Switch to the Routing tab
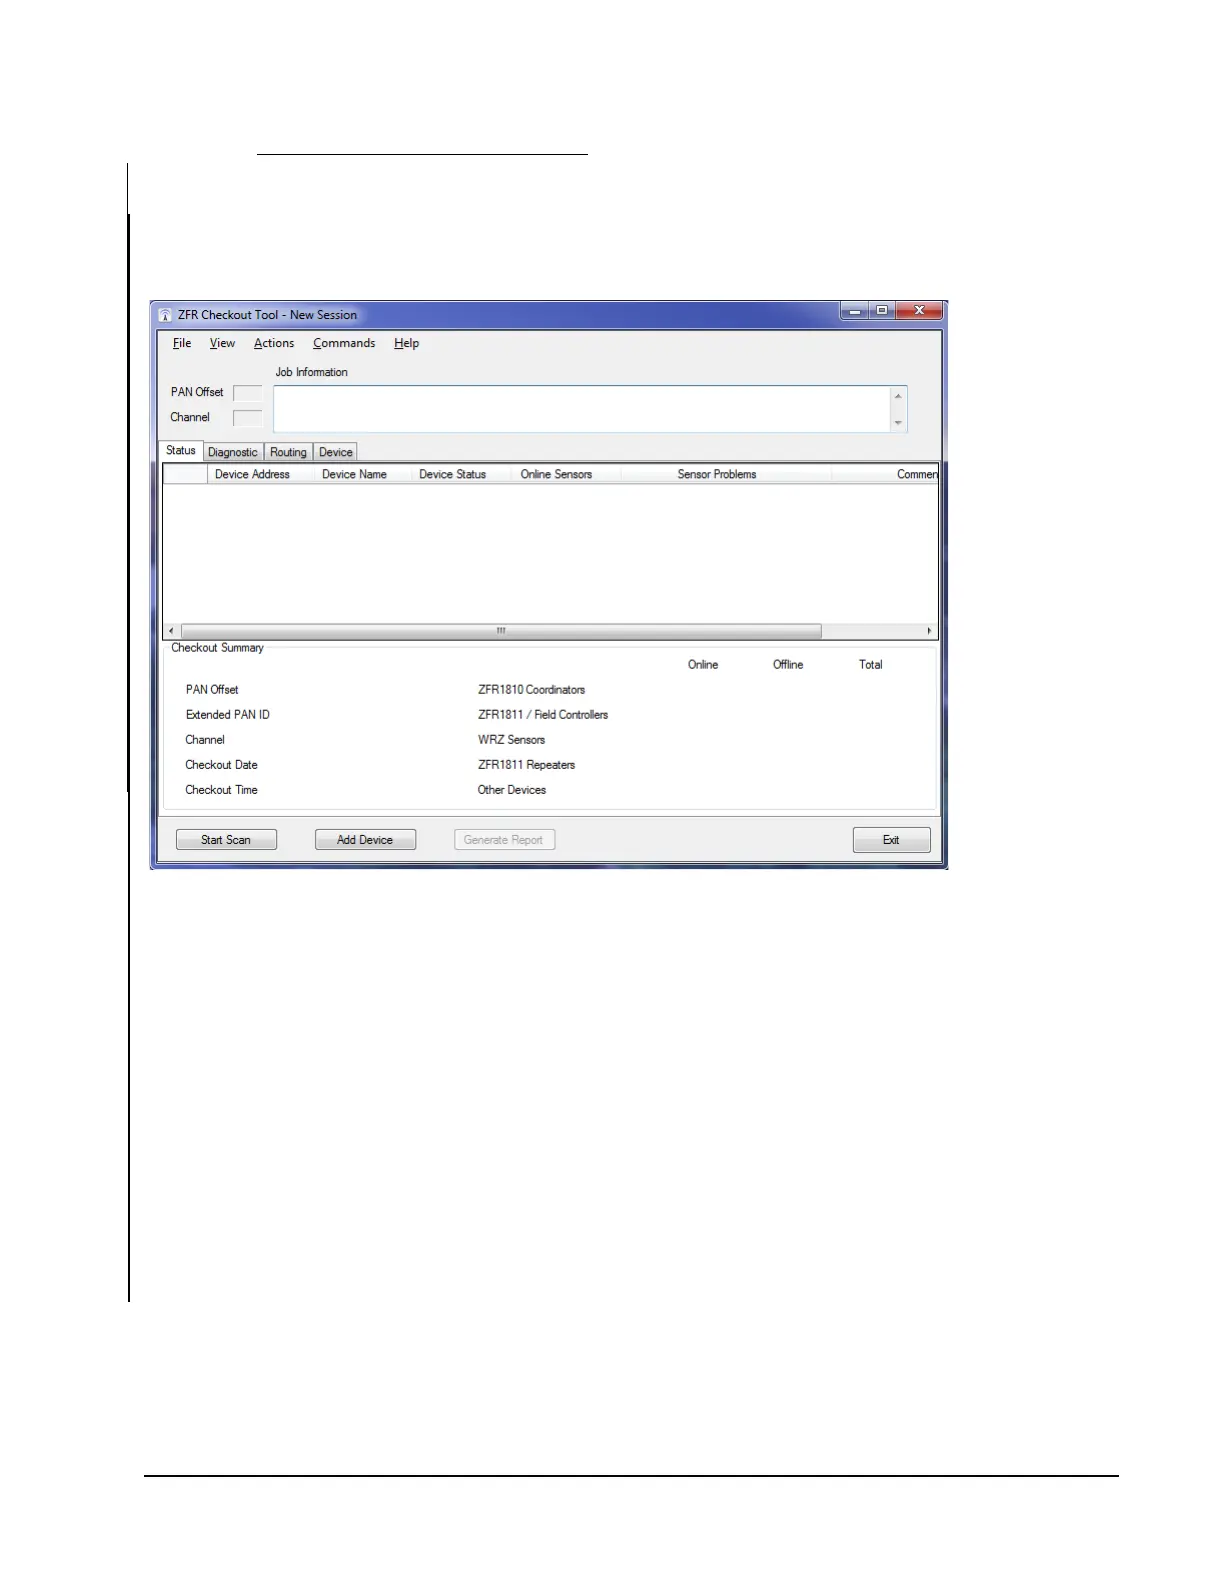1224x1584 pixels. [x=288, y=452]
